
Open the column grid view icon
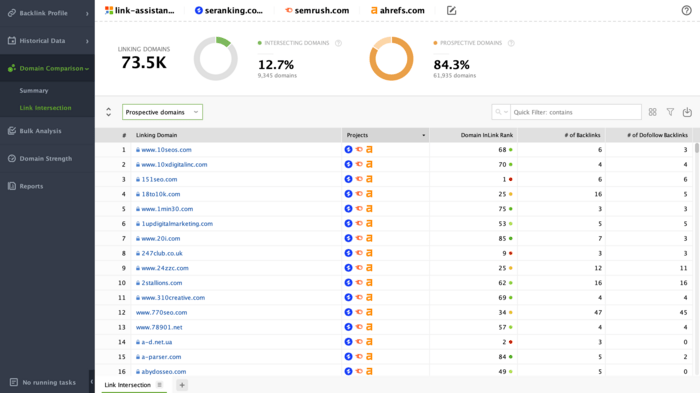(x=653, y=112)
